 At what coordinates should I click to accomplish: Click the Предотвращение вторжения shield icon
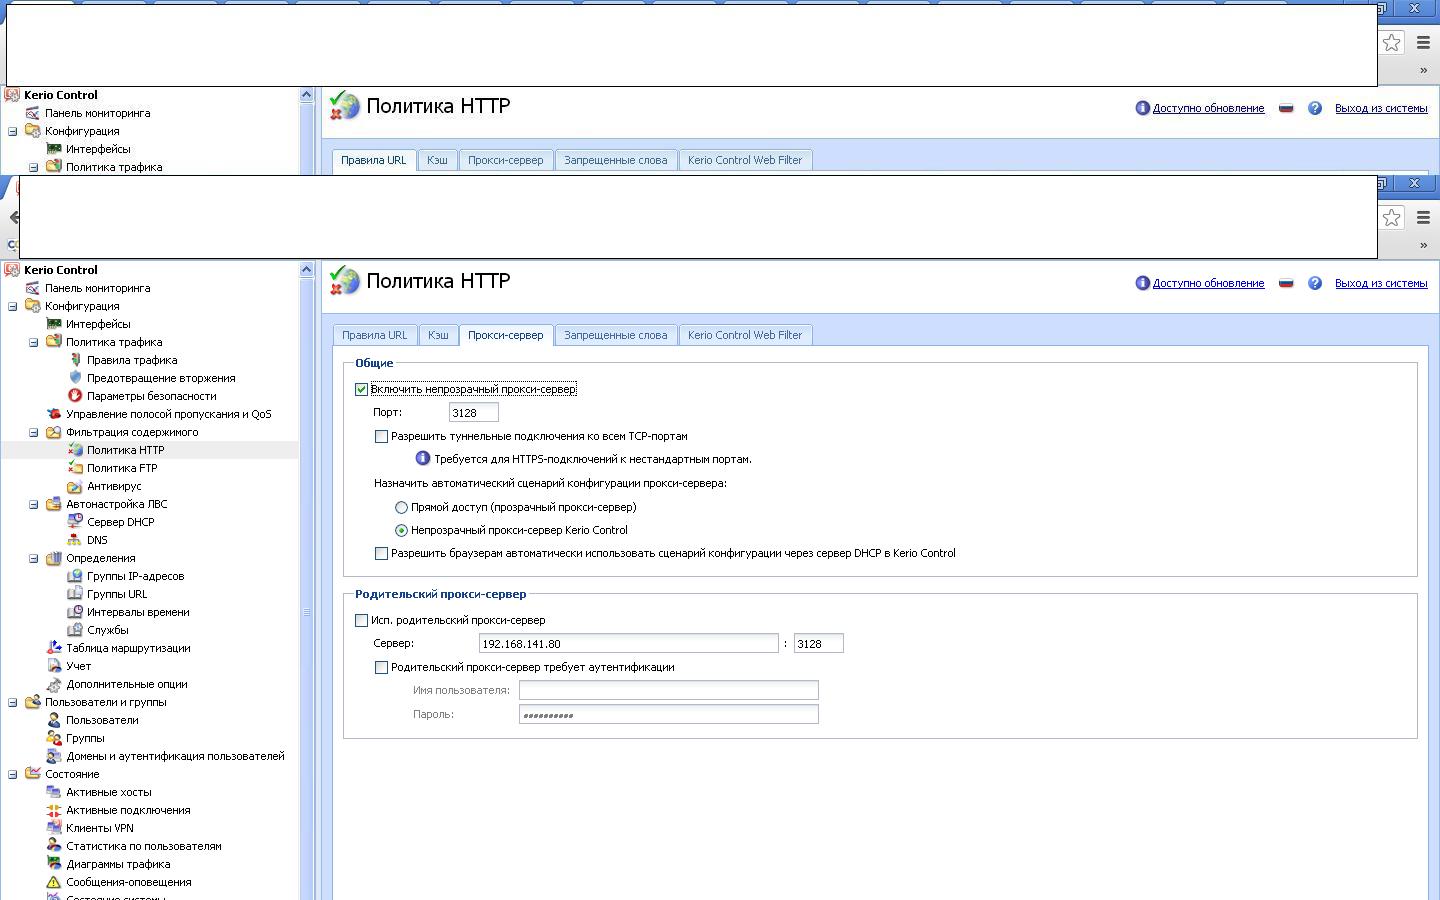75,378
